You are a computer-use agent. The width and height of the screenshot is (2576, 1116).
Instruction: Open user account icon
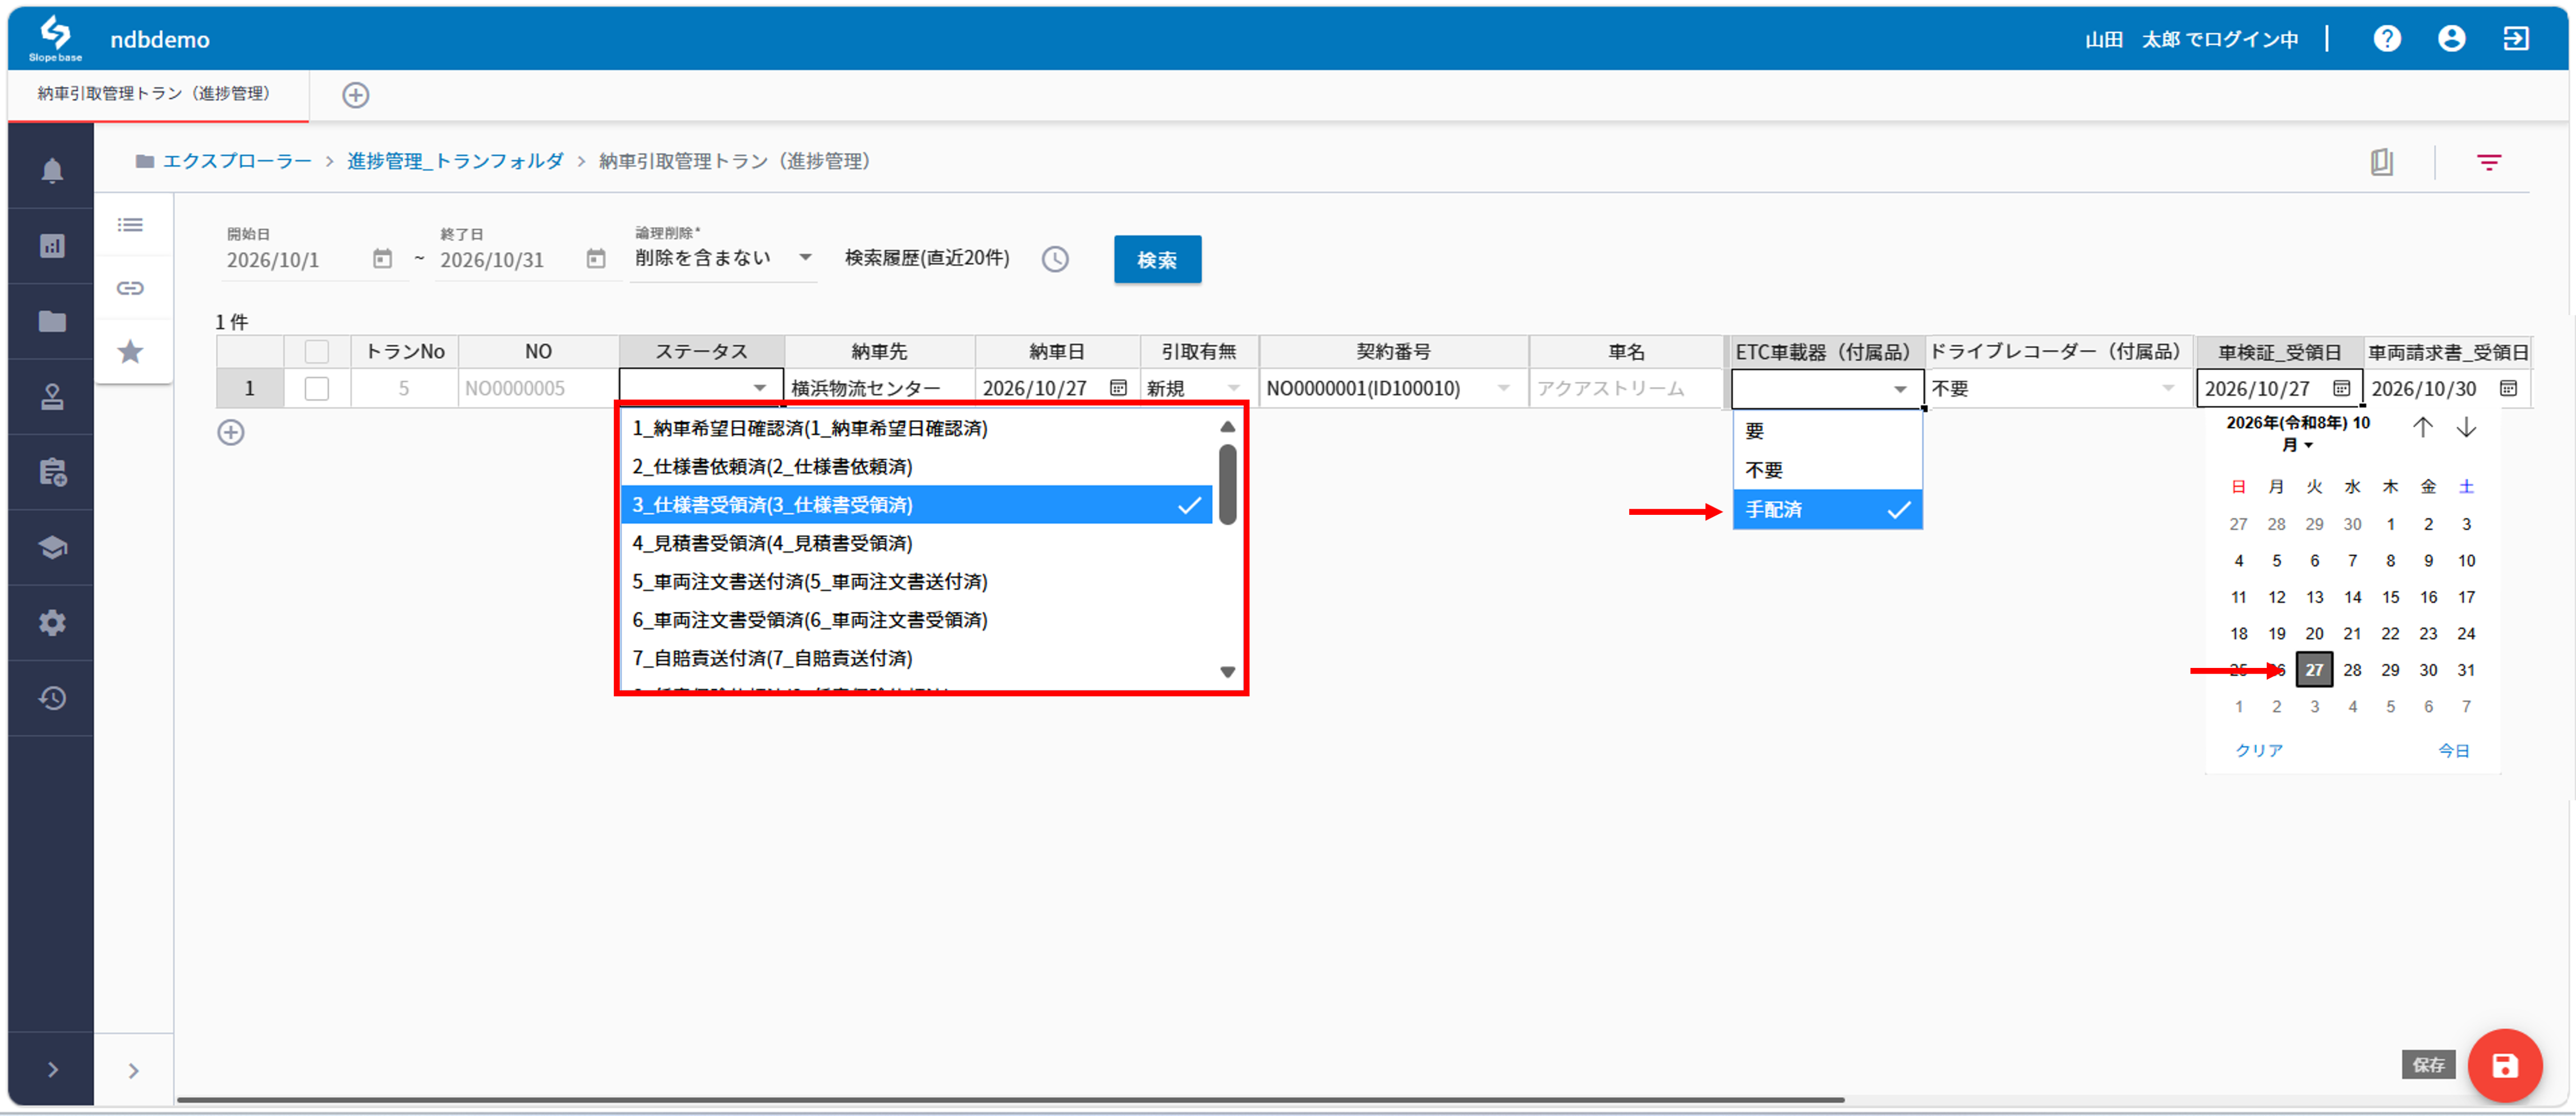point(2451,38)
